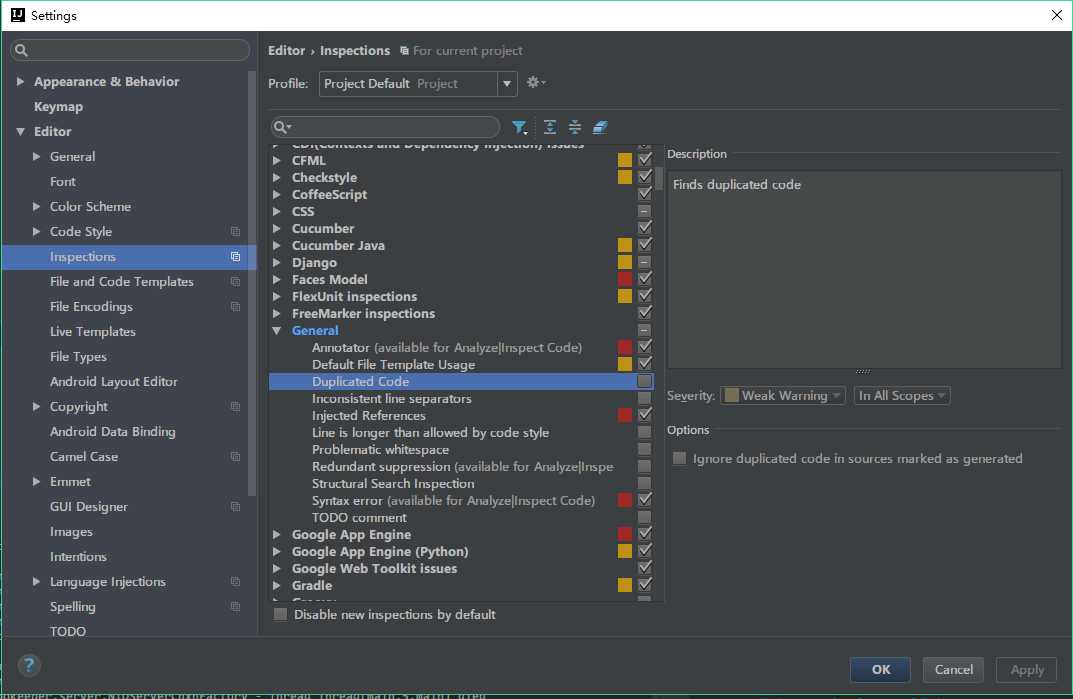This screenshot has height=699, width=1073.
Task: Expand Appearance & Behavior settings
Action: pyautogui.click(x=20, y=81)
